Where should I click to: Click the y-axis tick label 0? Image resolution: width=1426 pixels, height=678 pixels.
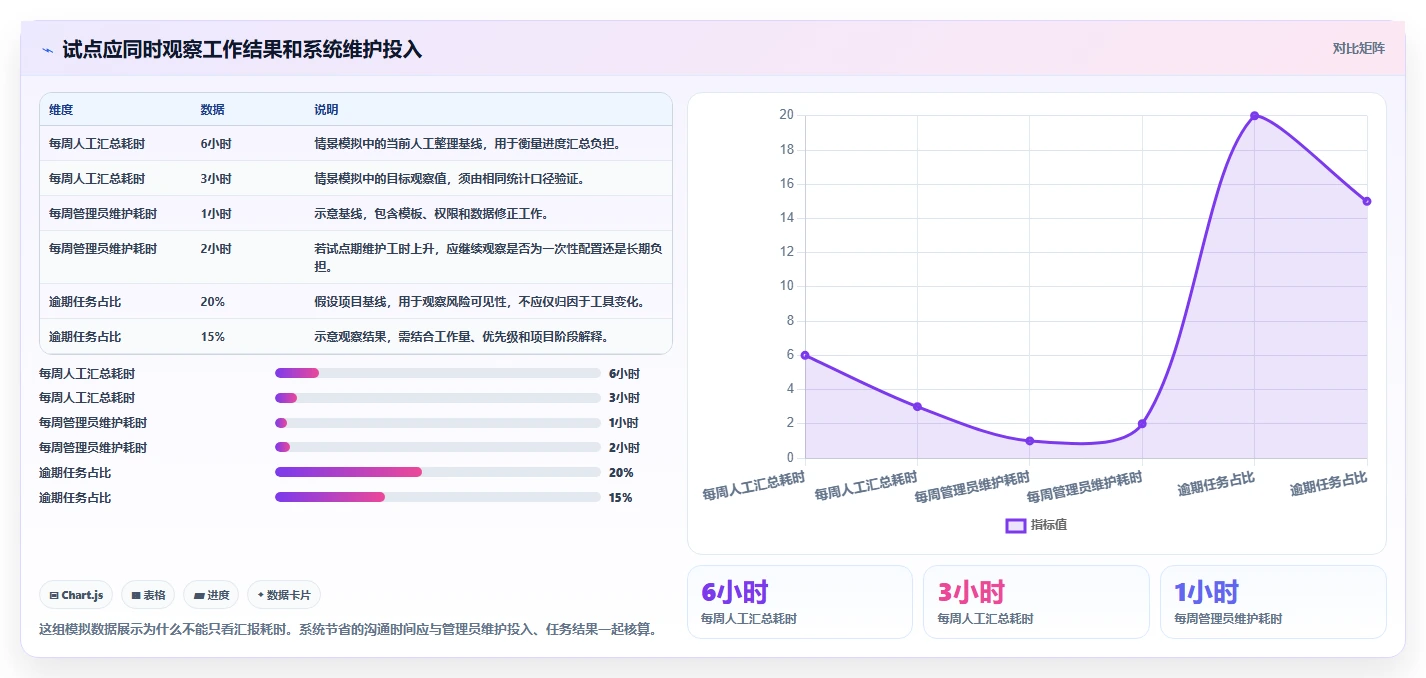point(790,457)
